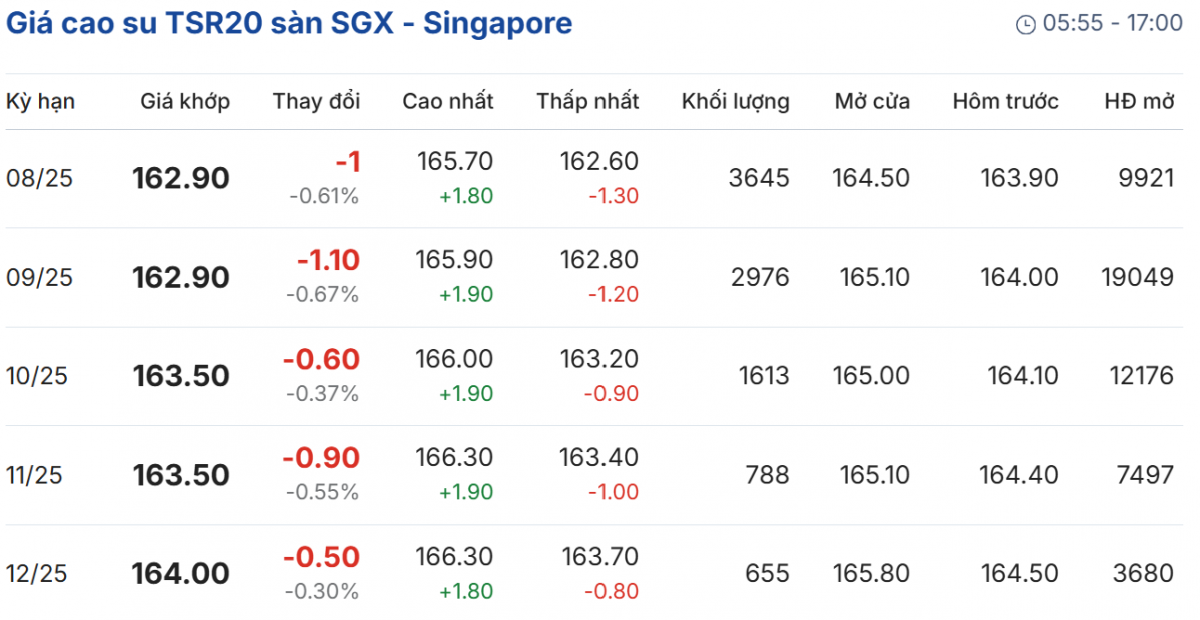
Task: Open the 11/25 contract row
Action: pos(34,475)
